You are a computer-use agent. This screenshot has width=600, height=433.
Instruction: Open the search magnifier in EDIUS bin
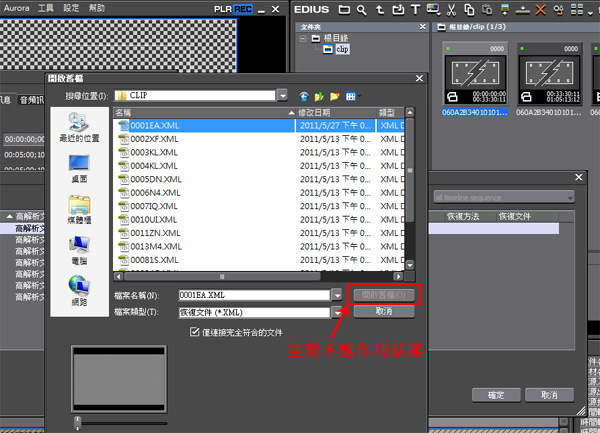tap(362, 10)
